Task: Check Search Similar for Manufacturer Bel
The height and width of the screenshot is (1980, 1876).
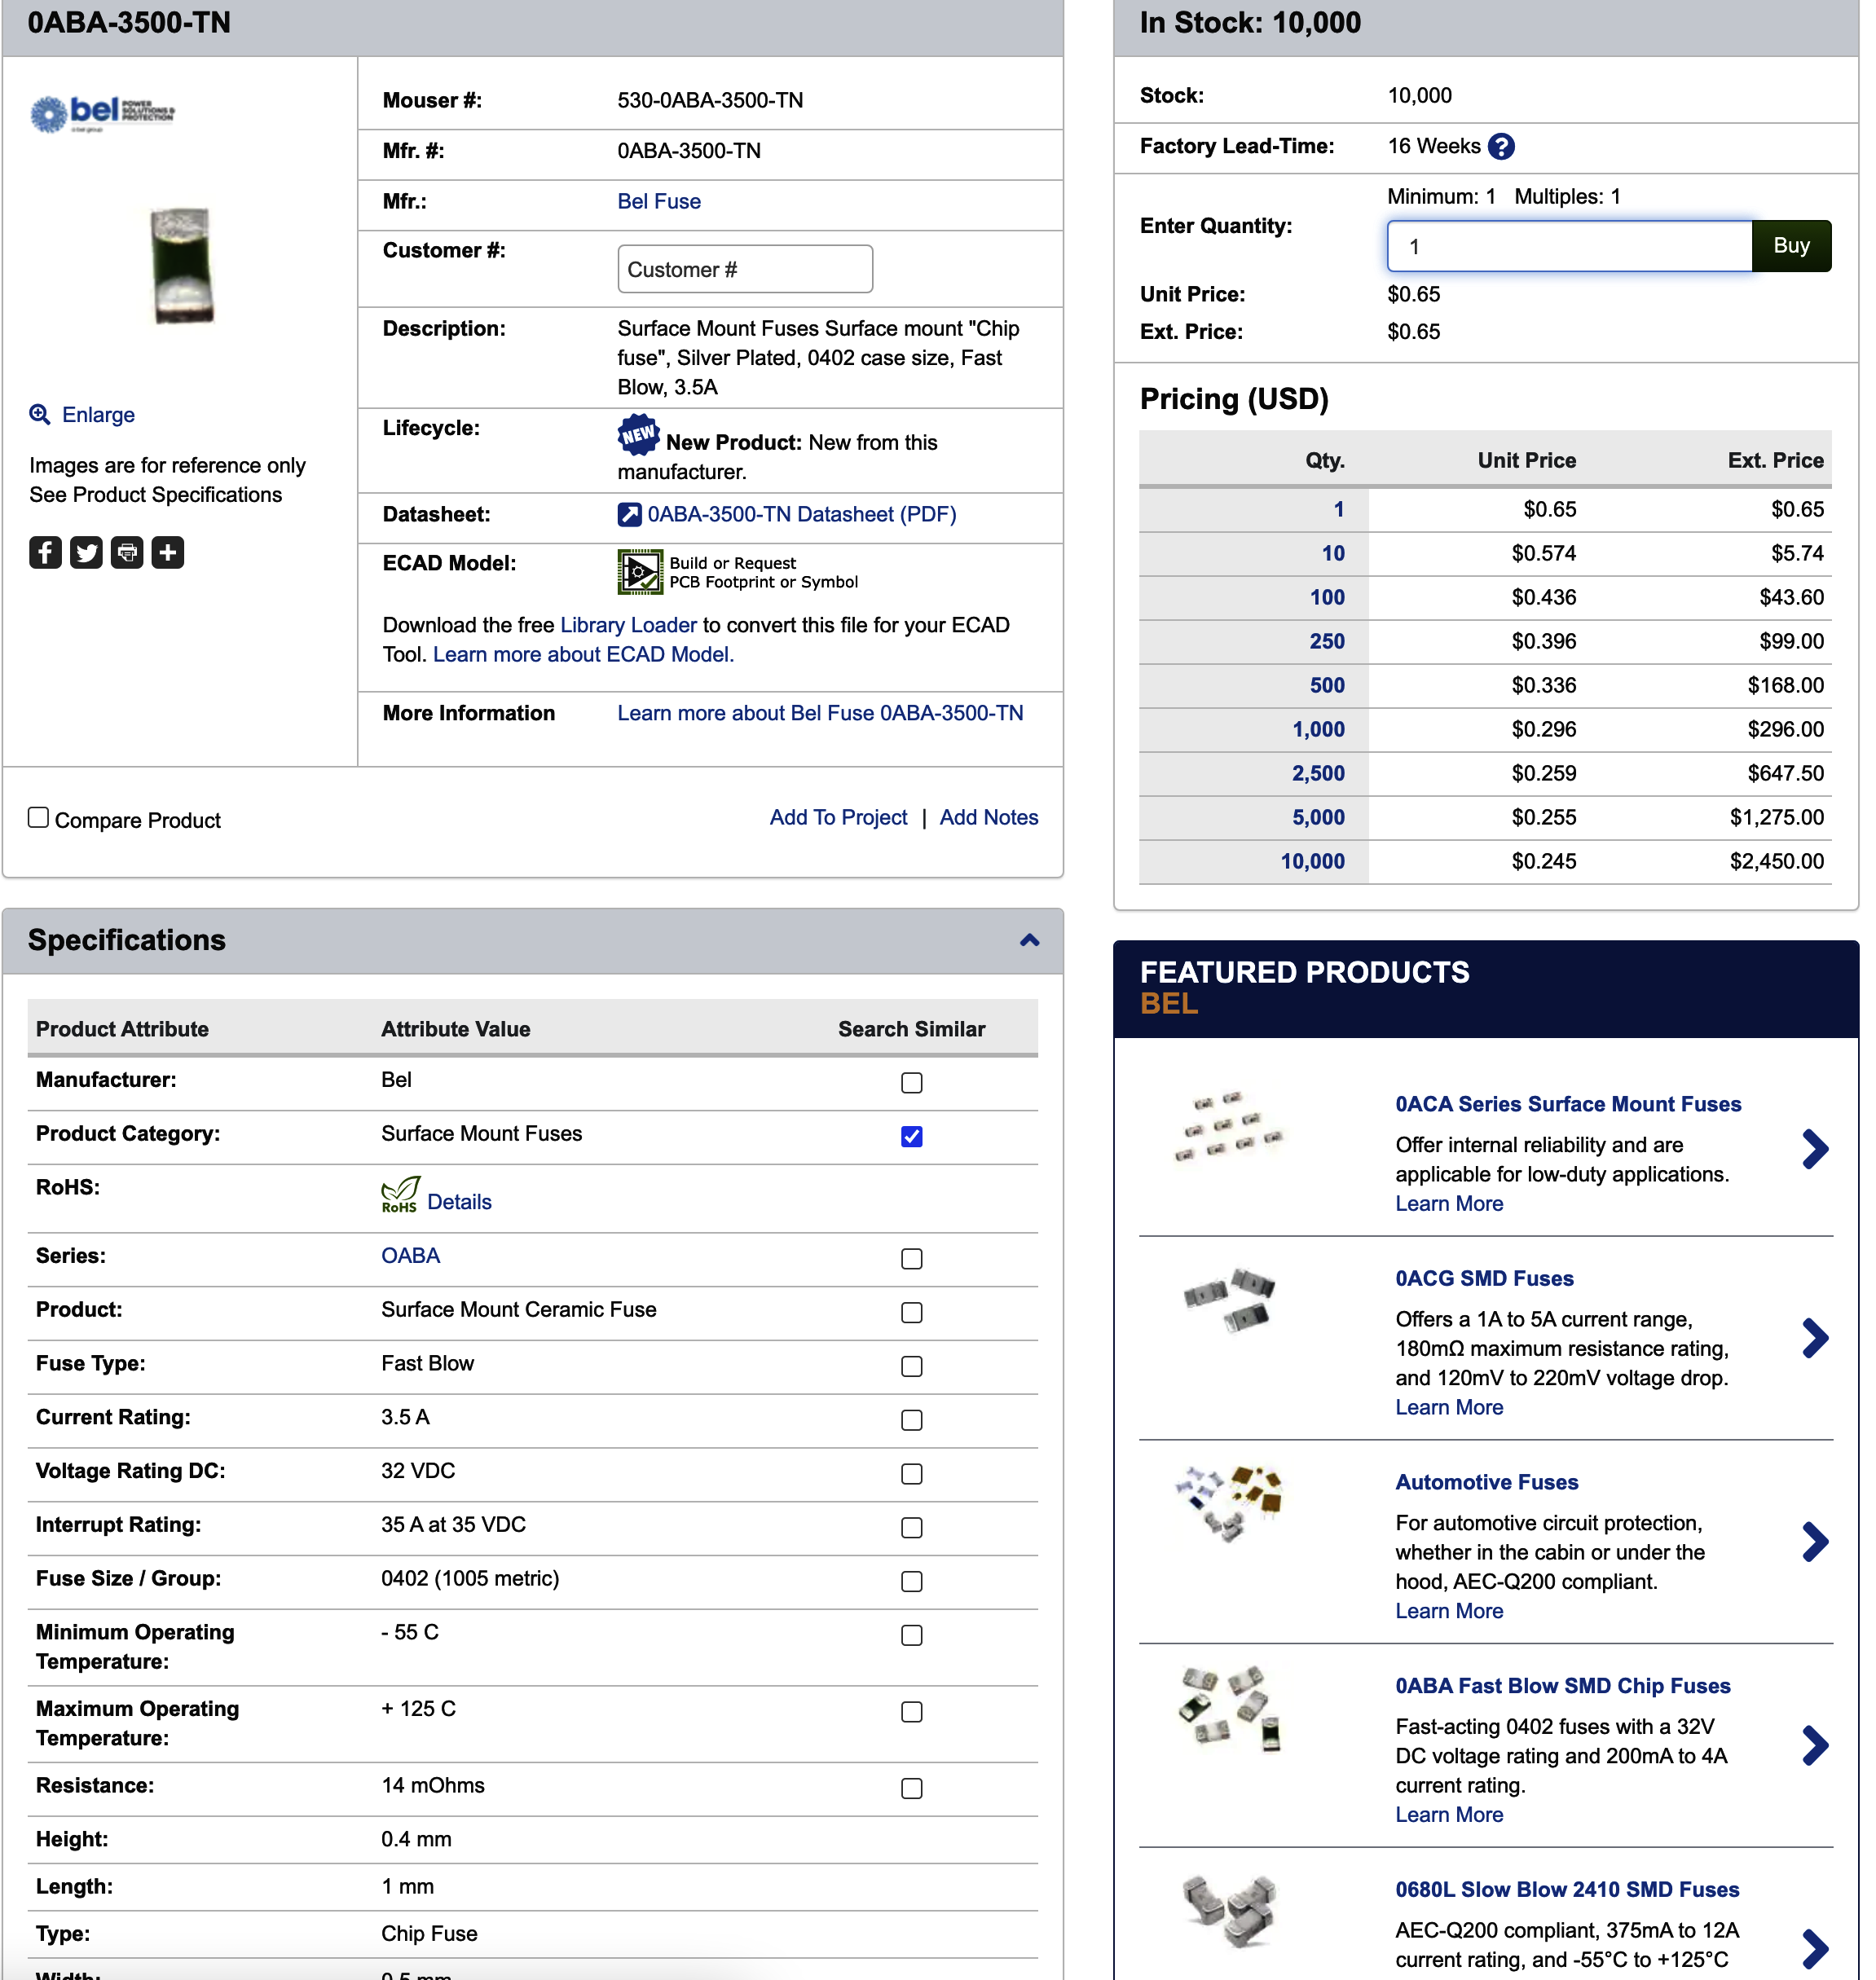Action: pos(912,1083)
